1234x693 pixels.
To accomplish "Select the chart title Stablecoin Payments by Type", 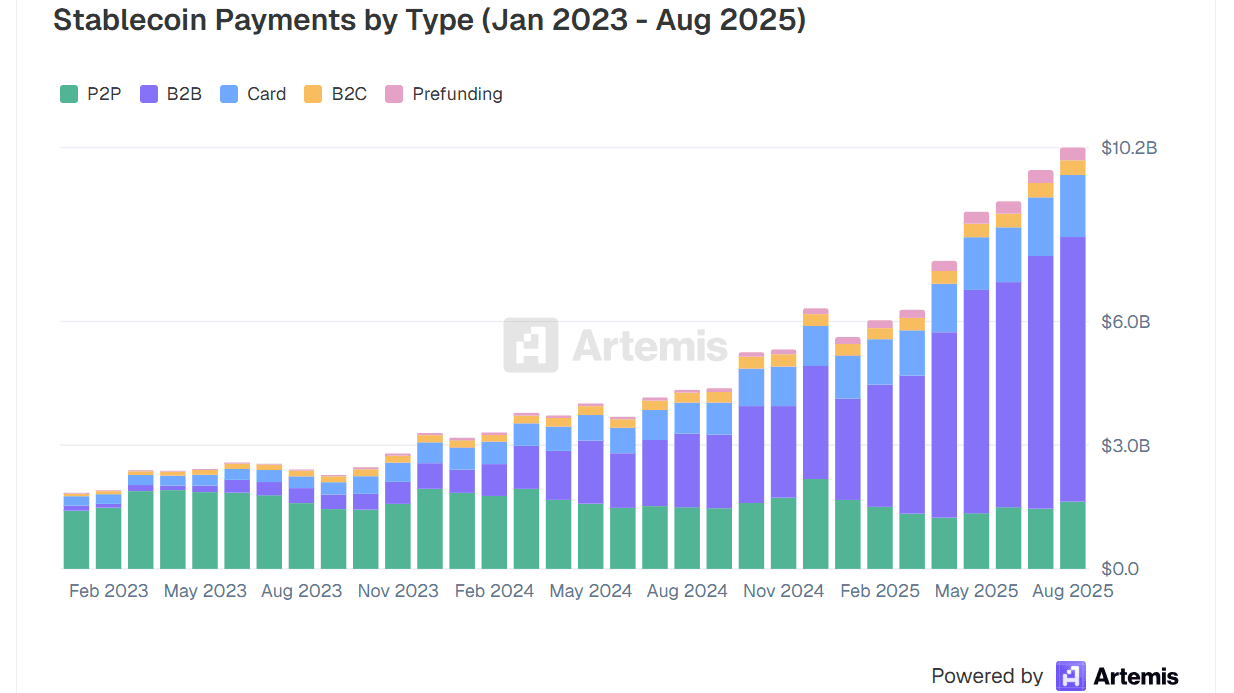I will pyautogui.click(x=429, y=21).
